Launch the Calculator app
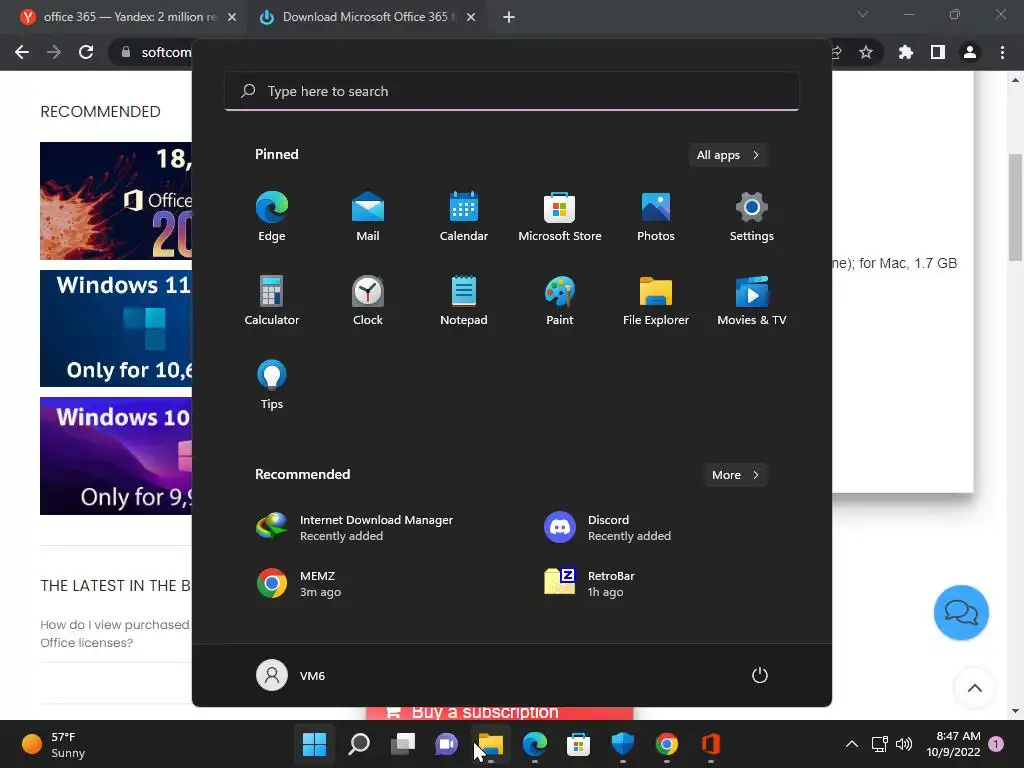 [x=272, y=300]
